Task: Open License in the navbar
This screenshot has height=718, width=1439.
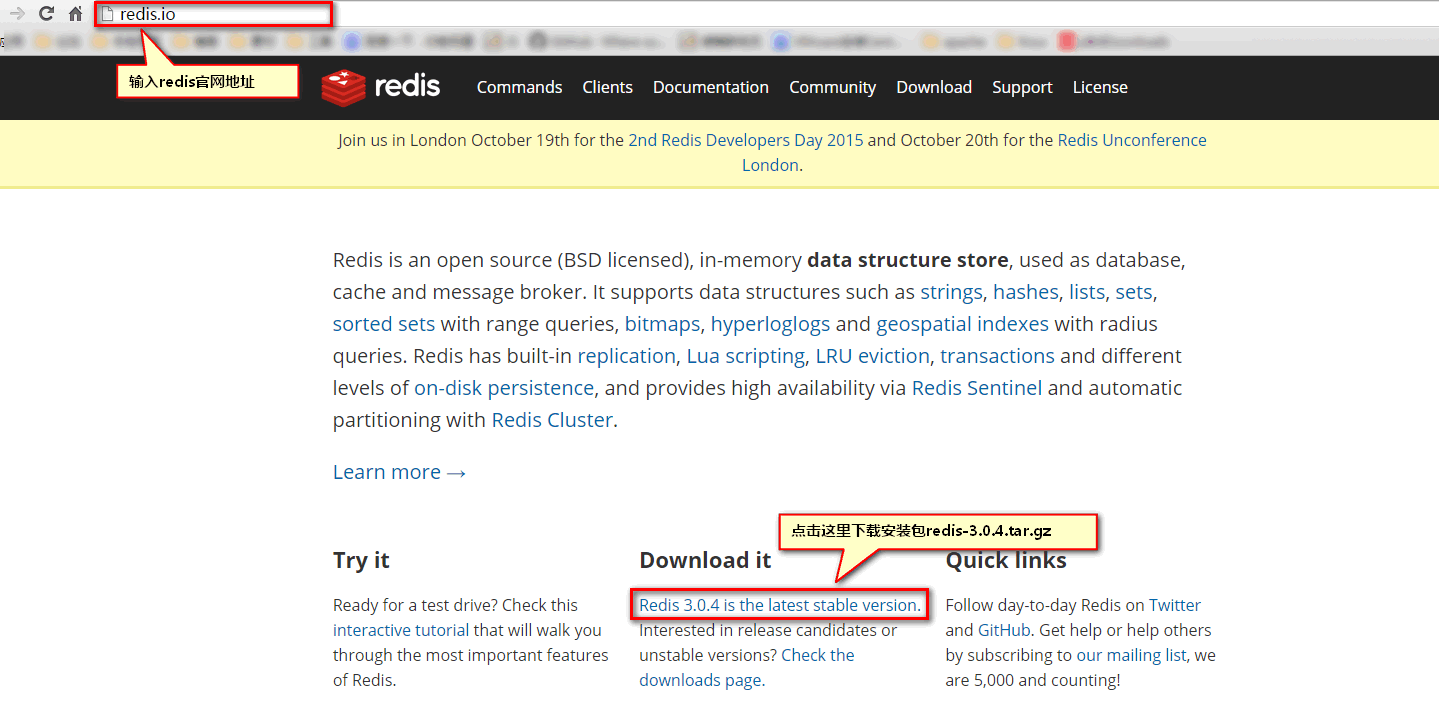Action: click(1100, 87)
